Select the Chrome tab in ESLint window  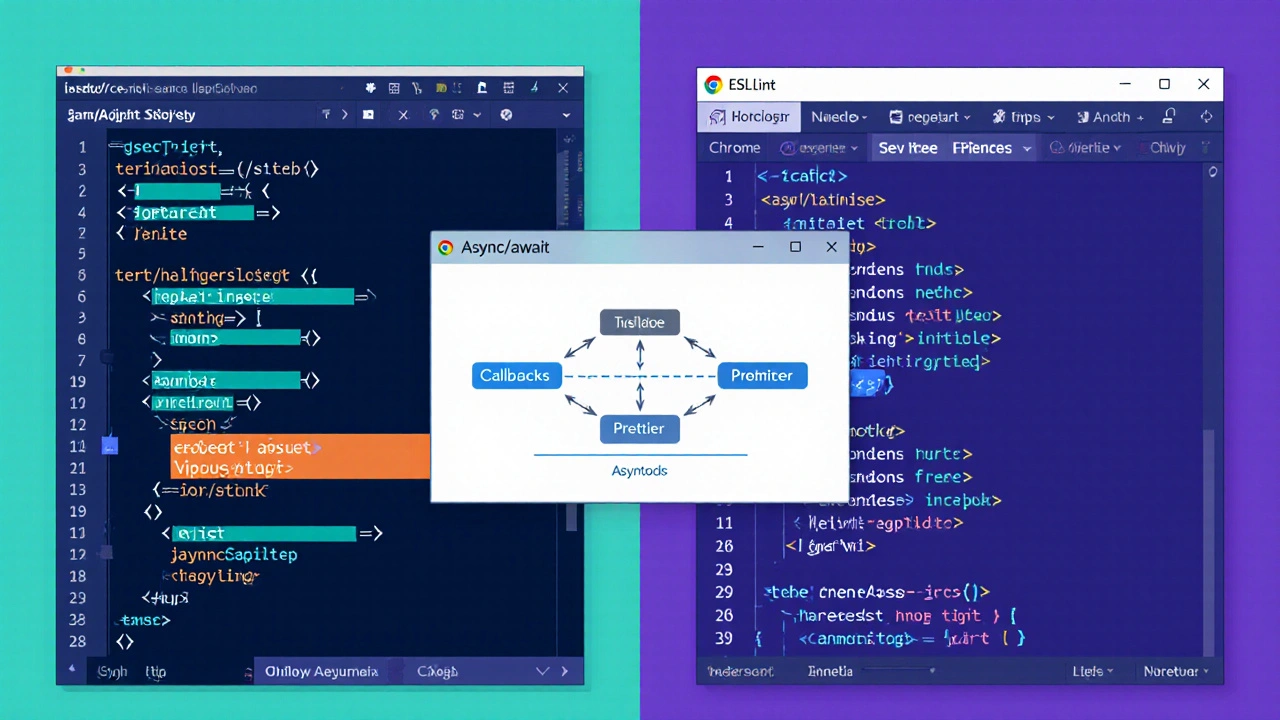coord(734,148)
